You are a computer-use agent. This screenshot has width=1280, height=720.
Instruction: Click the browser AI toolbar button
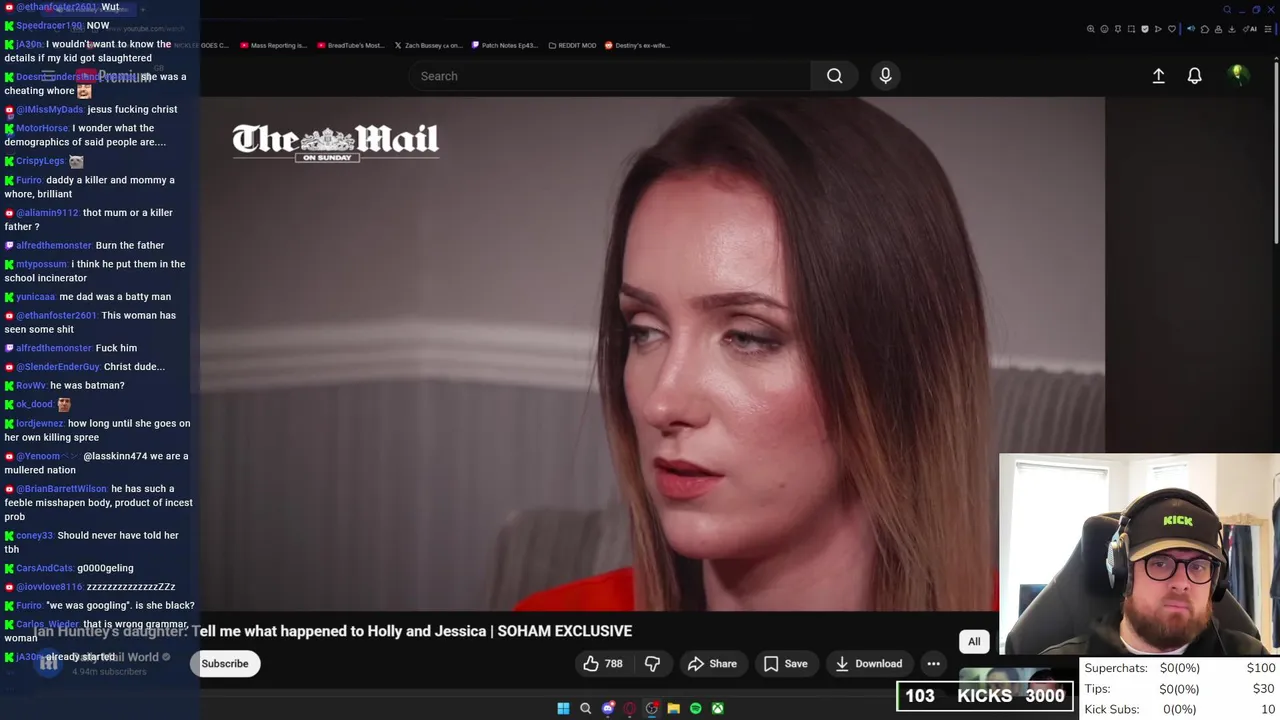click(1248, 29)
